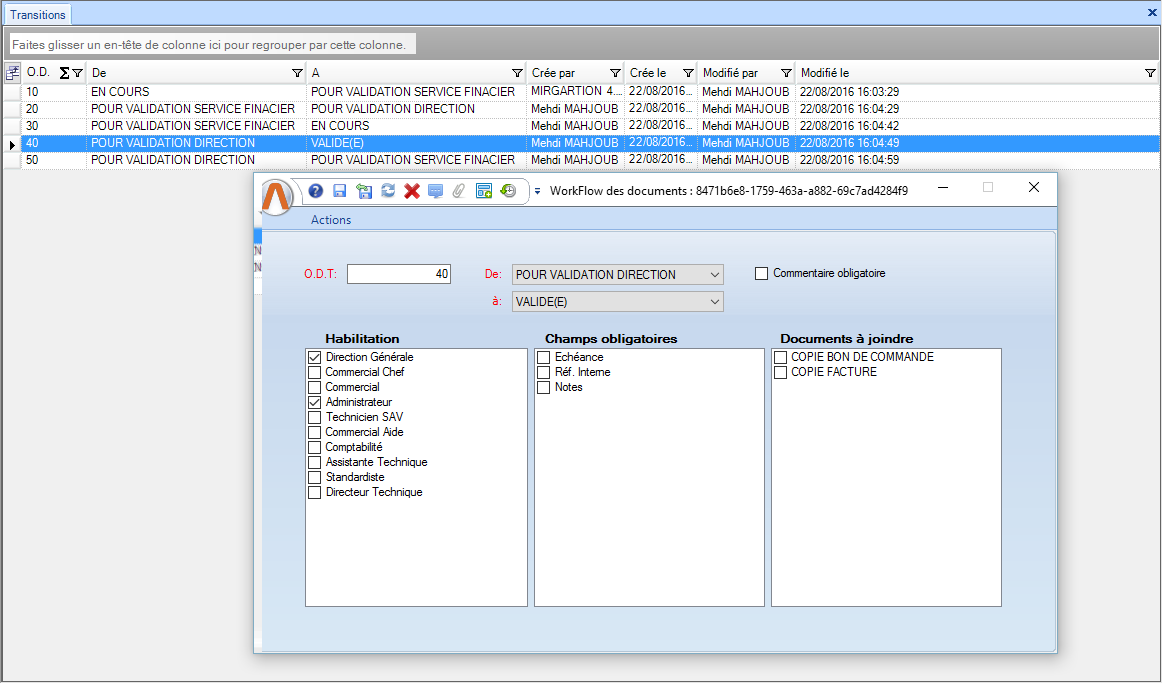Click the column chooser icon in the grid corner
The height and width of the screenshot is (683, 1163).
tap(13, 72)
